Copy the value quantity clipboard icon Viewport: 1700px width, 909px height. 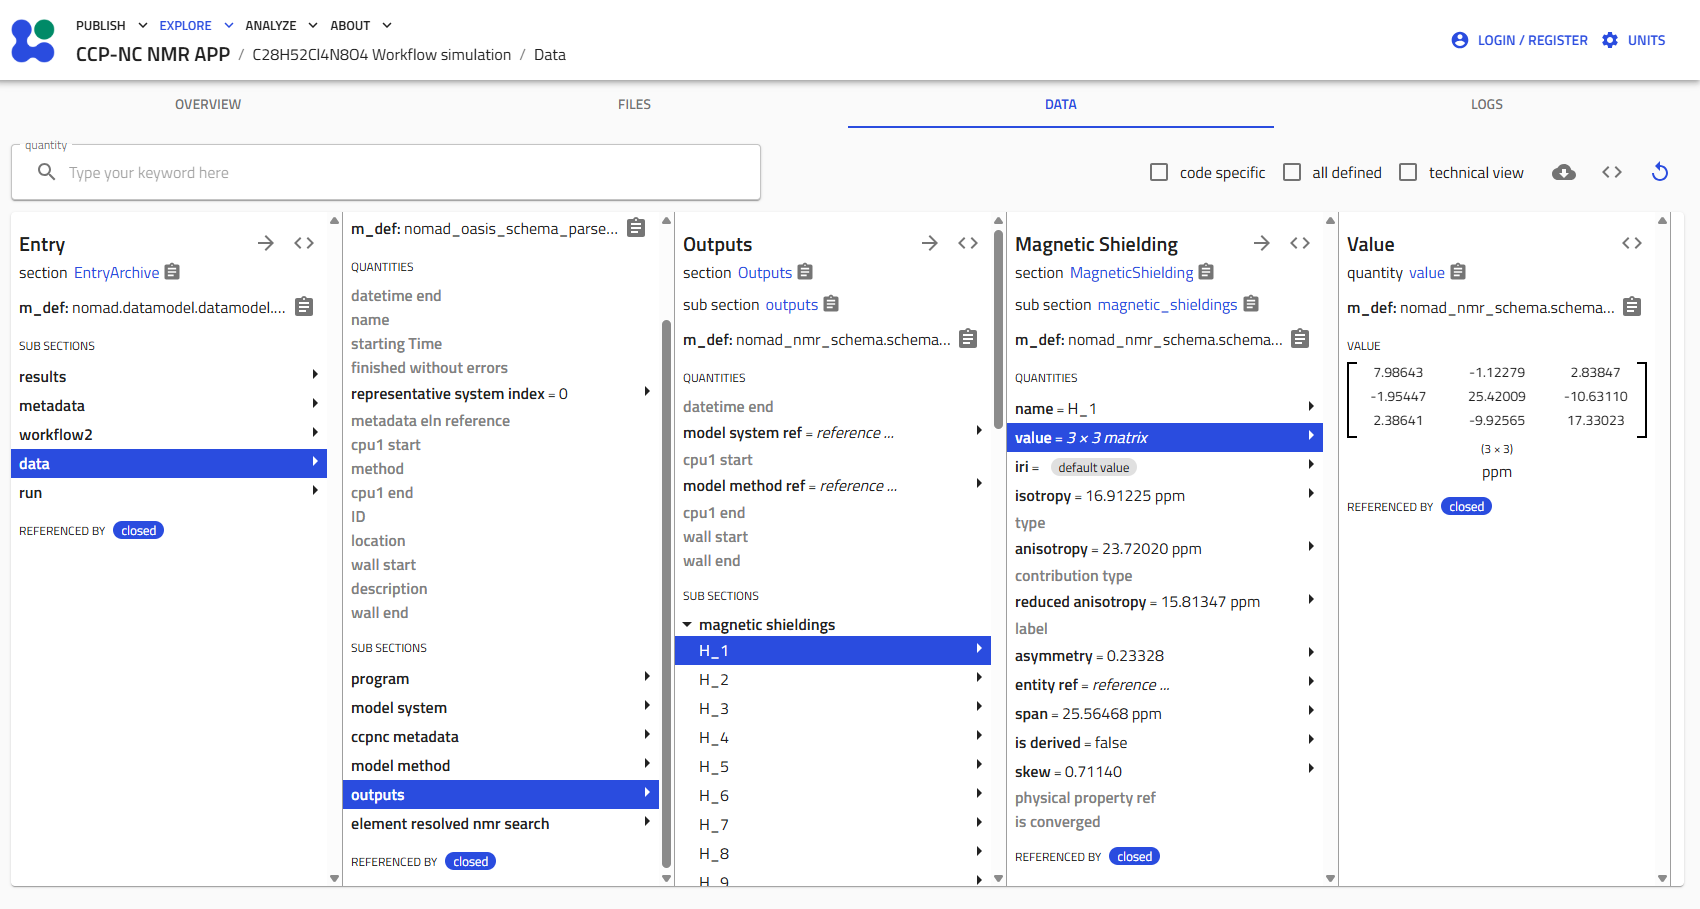(x=1458, y=272)
